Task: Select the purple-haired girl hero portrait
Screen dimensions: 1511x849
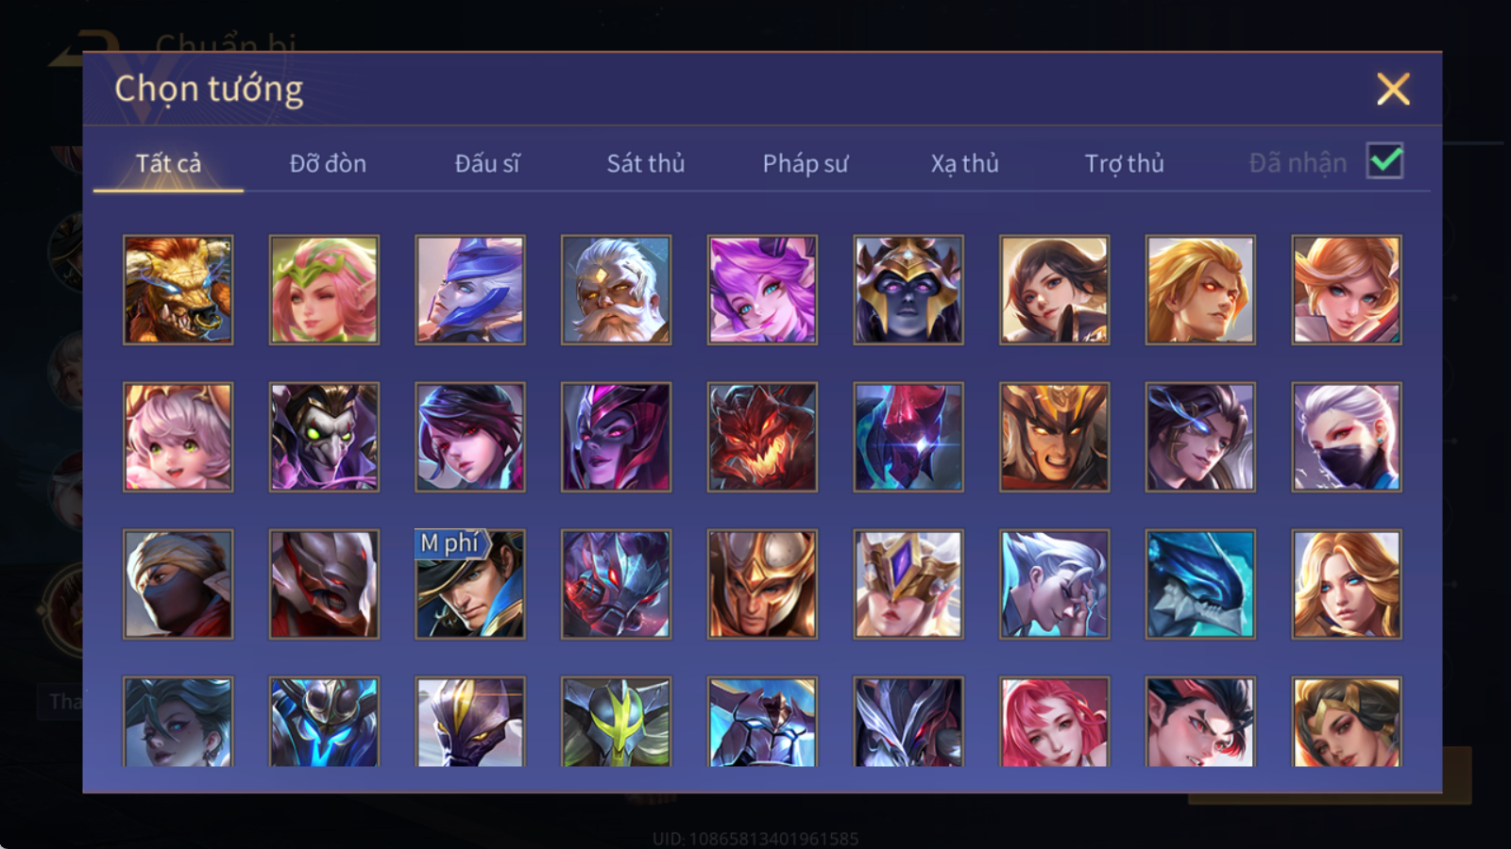Action: pyautogui.click(x=762, y=290)
